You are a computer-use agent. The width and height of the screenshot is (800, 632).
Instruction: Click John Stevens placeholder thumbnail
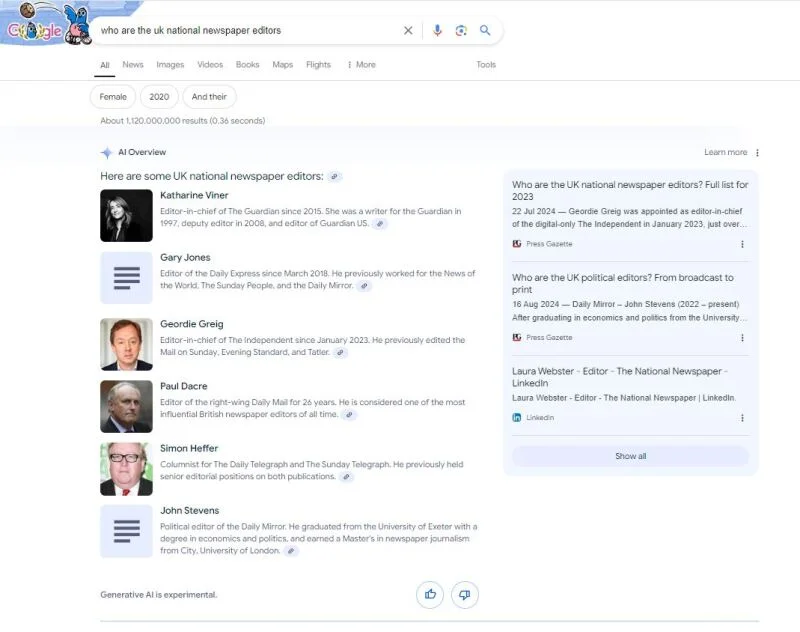click(127, 531)
